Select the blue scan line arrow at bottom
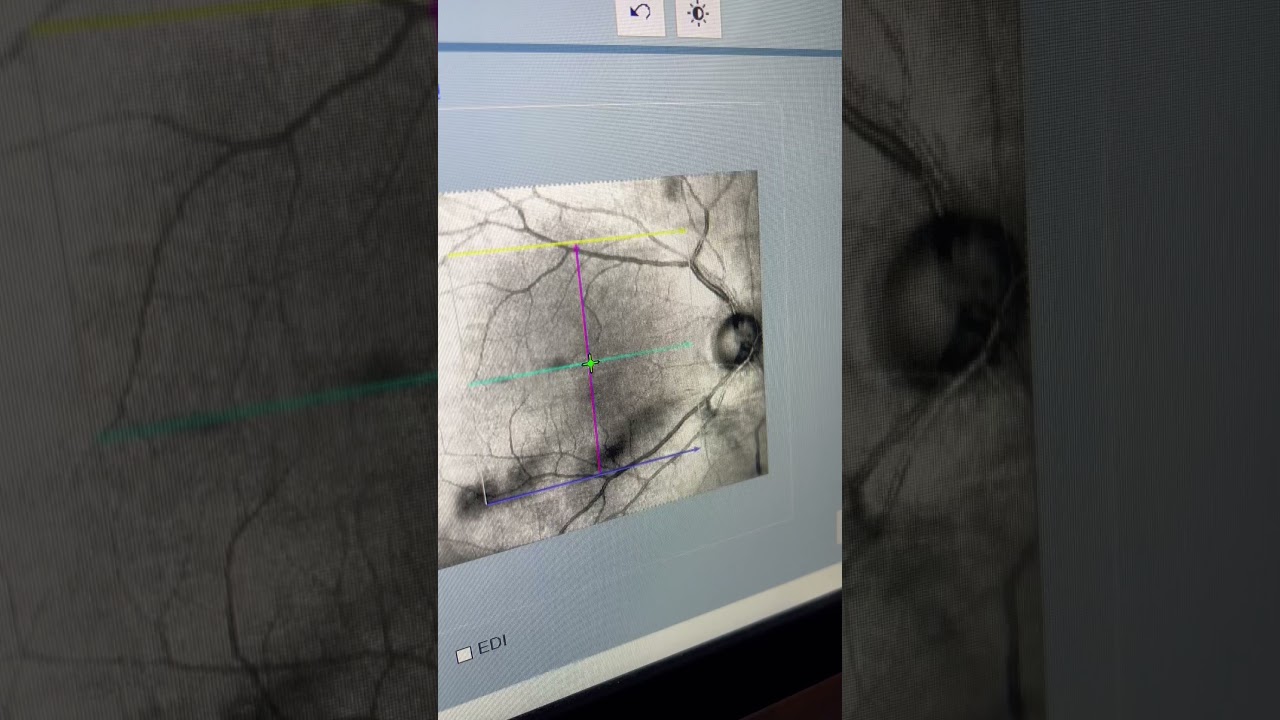Image resolution: width=1280 pixels, height=720 pixels. 592,477
